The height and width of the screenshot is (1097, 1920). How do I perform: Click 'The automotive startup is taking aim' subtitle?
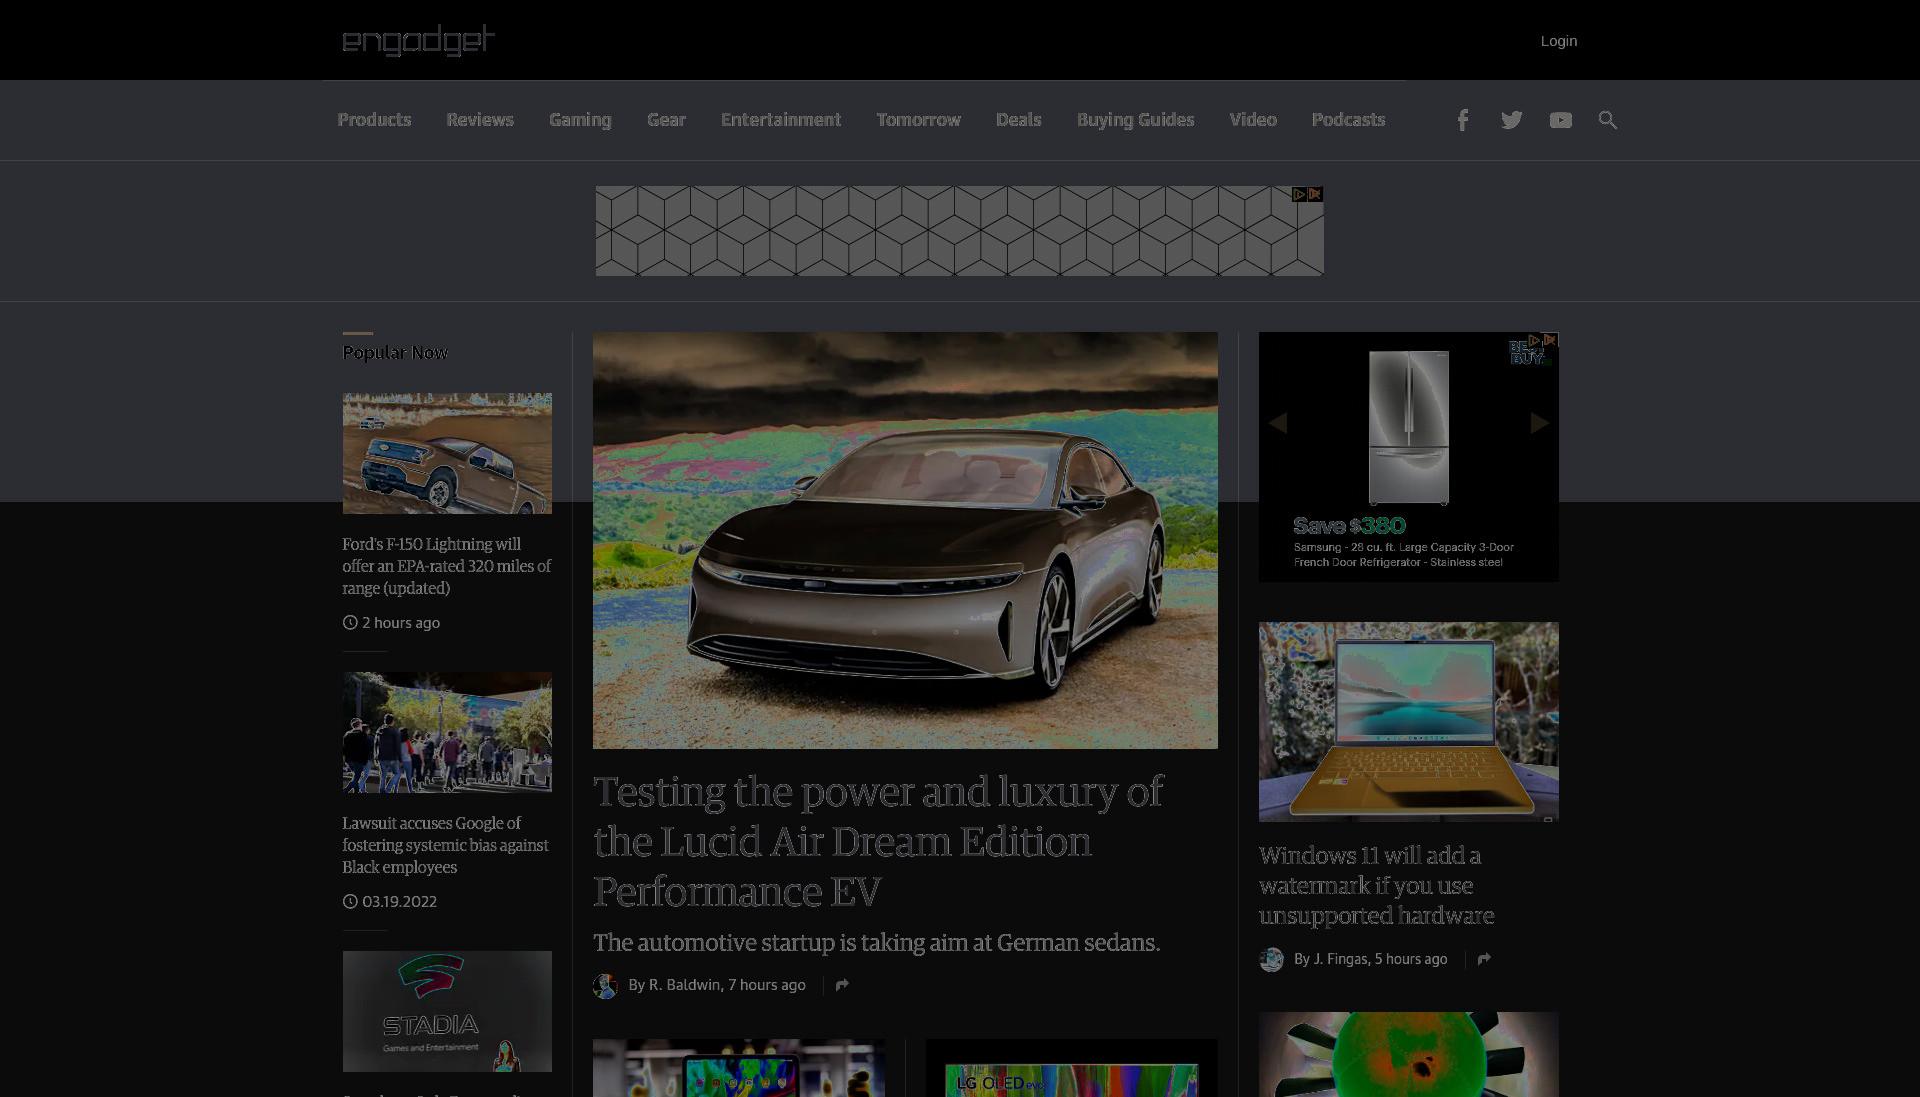(x=876, y=943)
